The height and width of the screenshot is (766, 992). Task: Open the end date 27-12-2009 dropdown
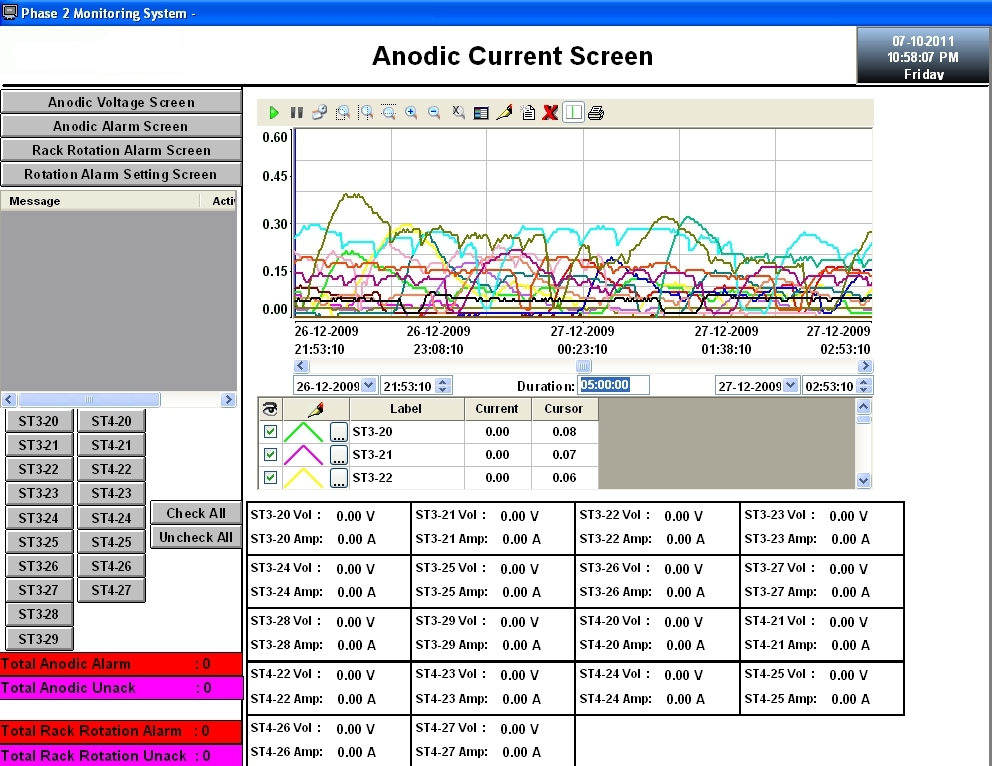[790, 386]
